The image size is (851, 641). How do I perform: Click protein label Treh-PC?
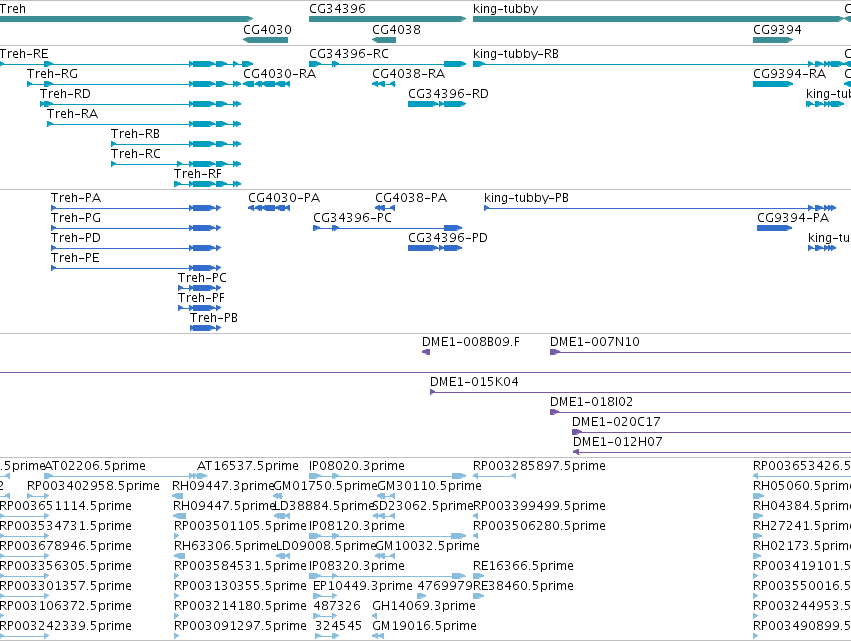(202, 278)
